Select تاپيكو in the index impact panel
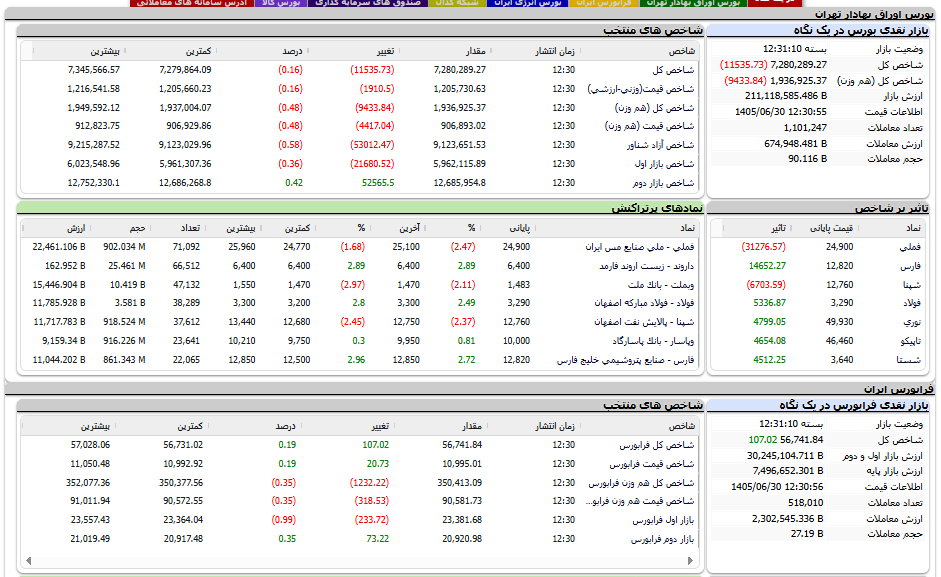The width and height of the screenshot is (941, 577). coord(910,341)
